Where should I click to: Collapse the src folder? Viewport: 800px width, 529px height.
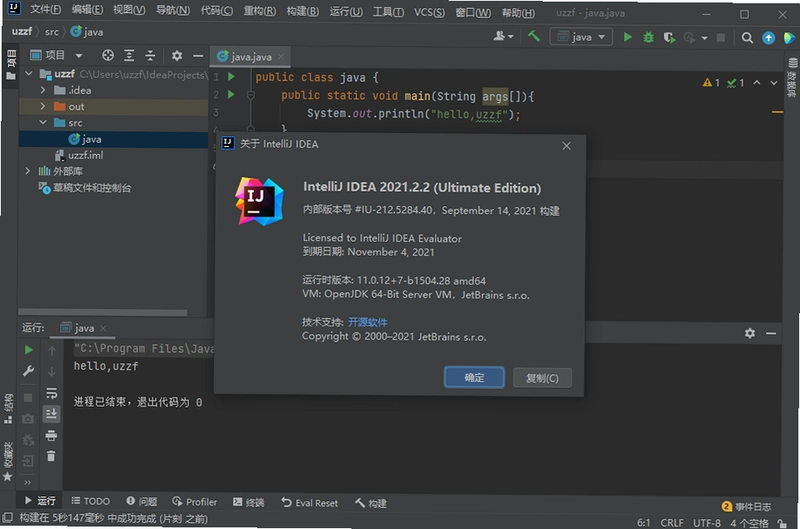43,122
